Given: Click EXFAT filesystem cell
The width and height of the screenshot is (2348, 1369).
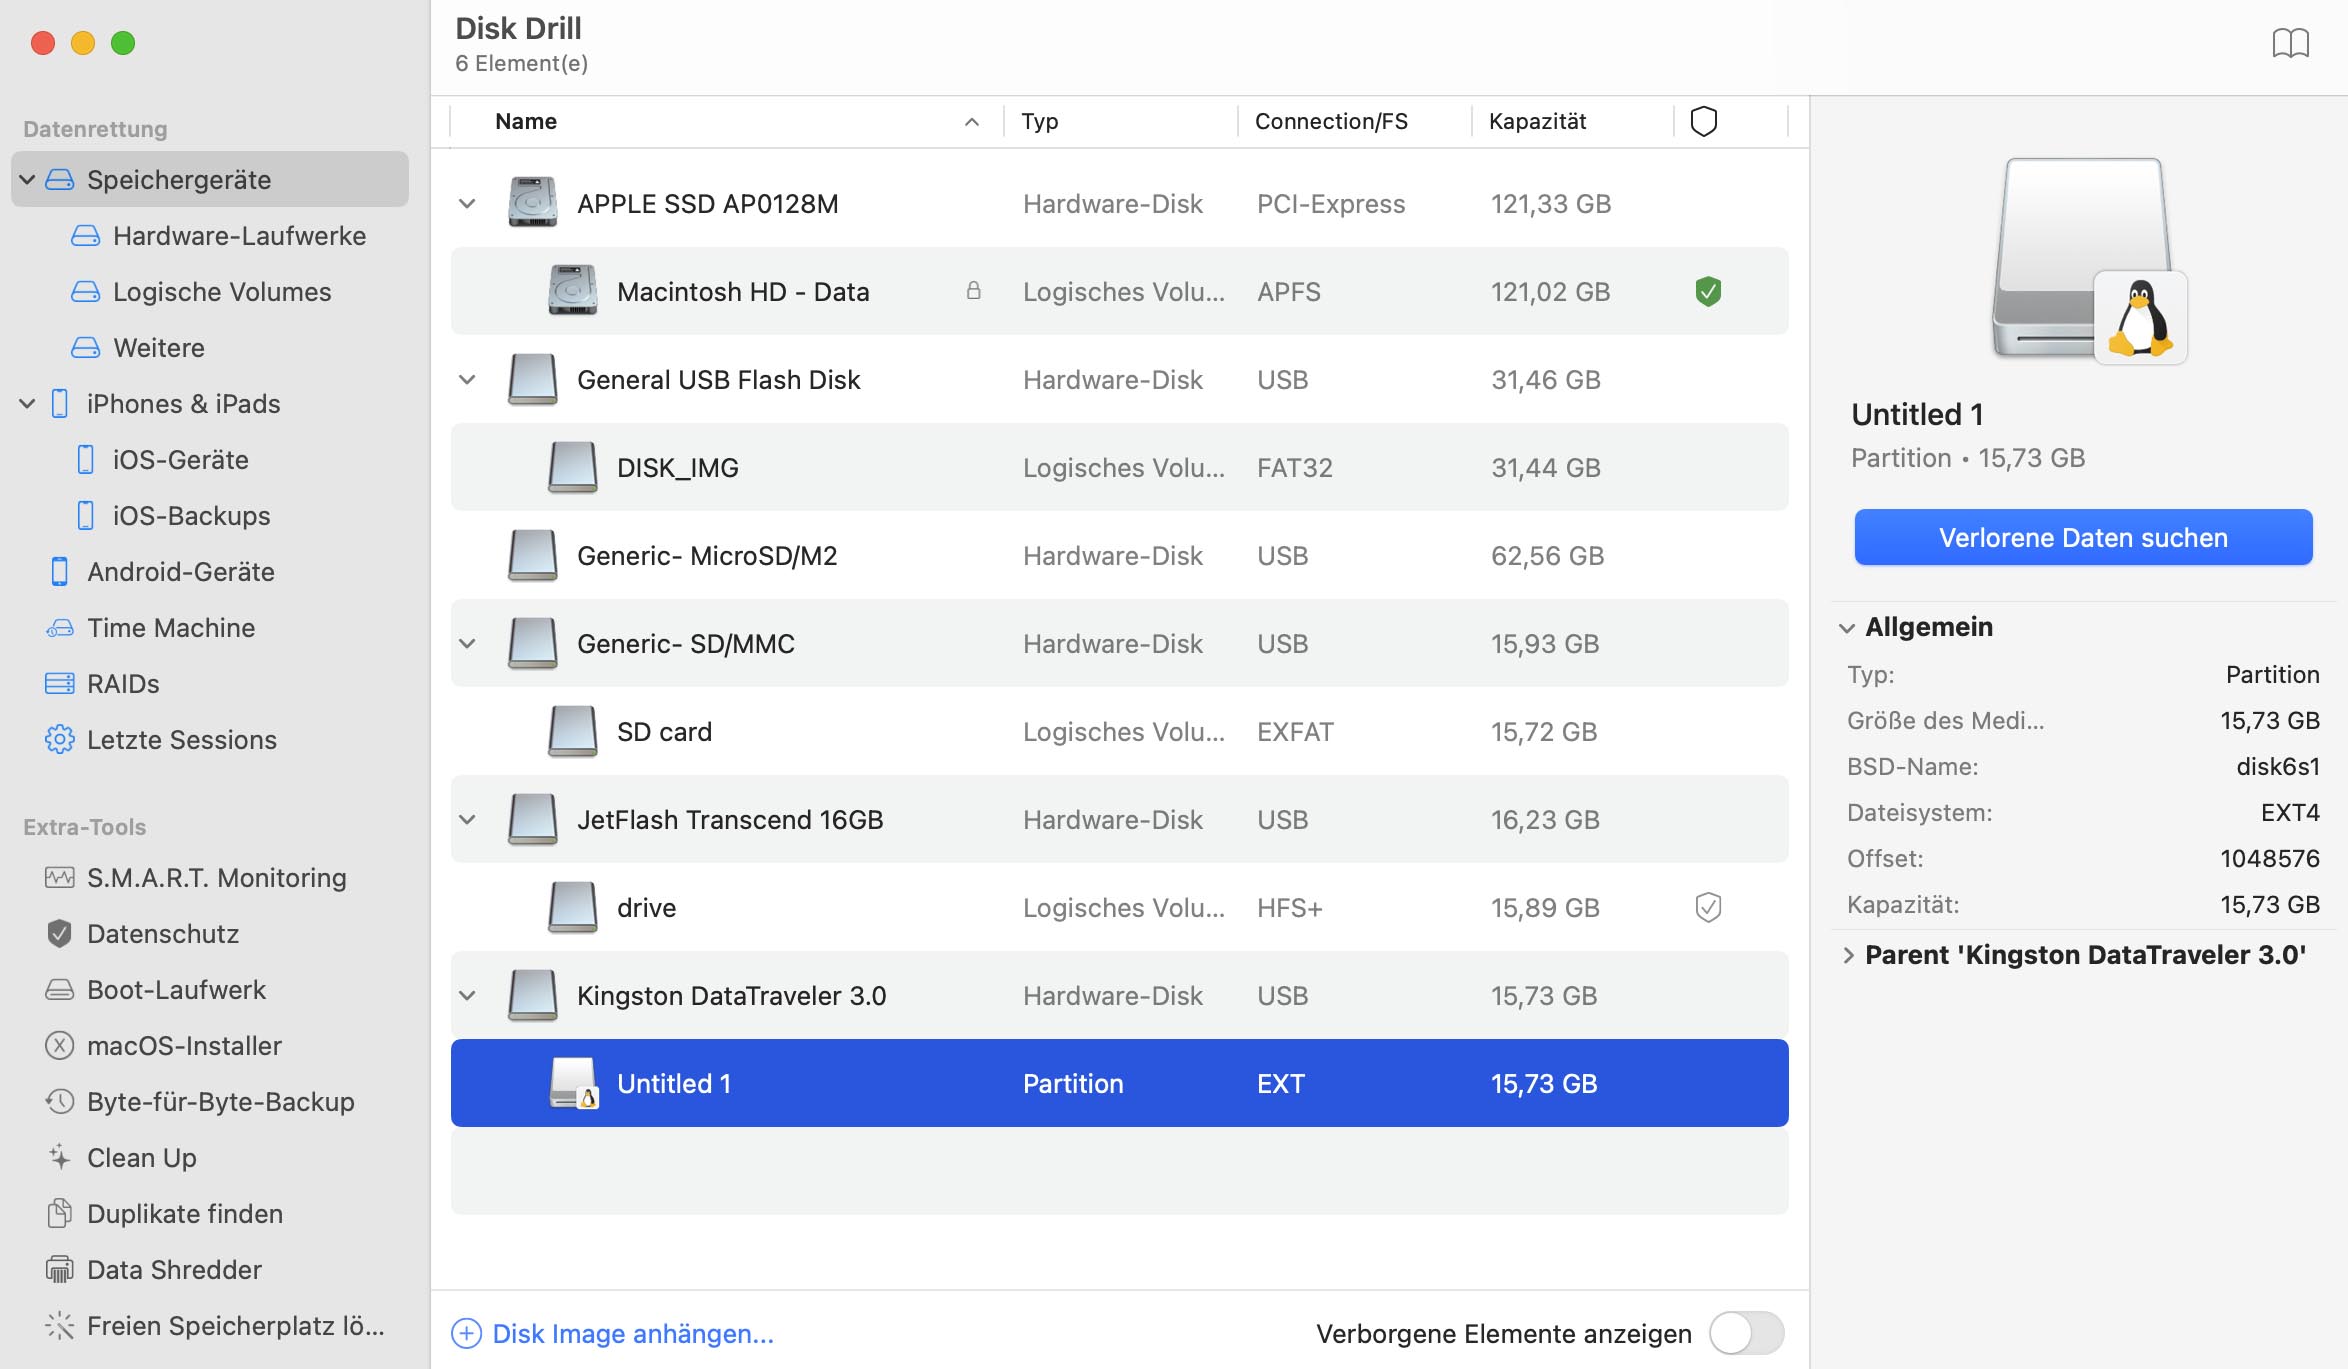Looking at the screenshot, I should [1294, 732].
